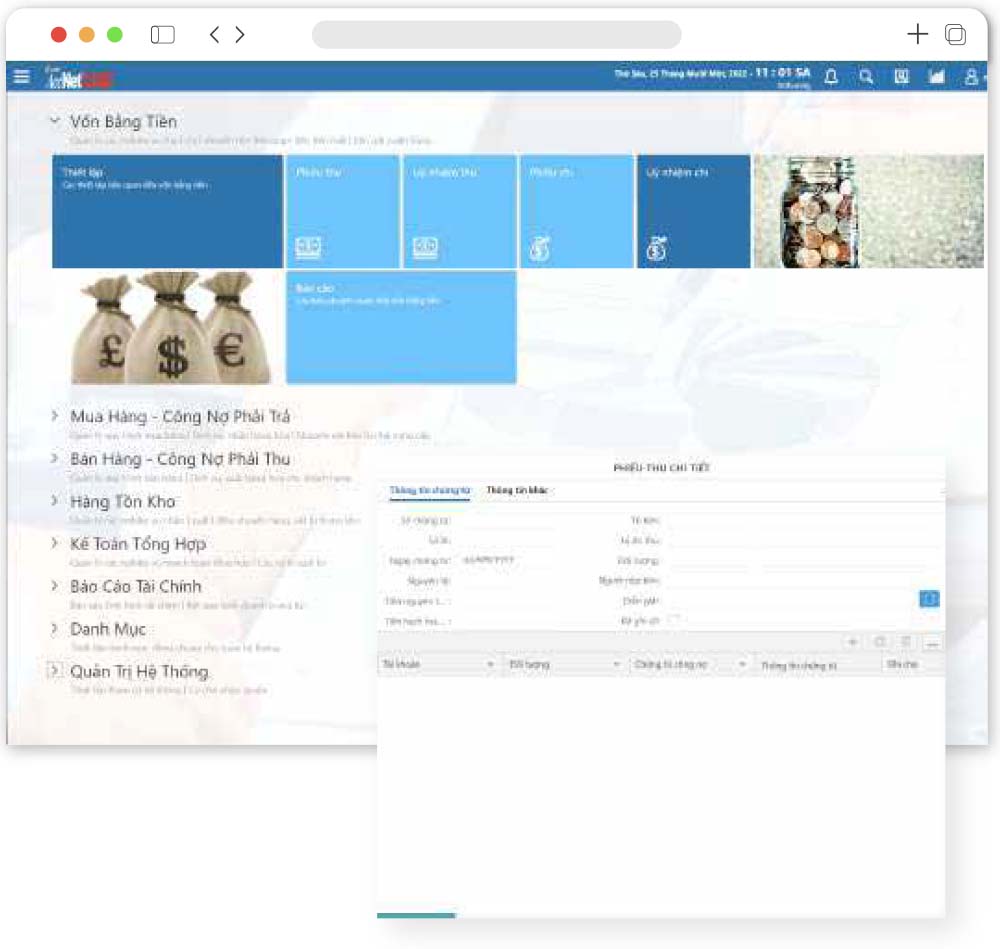The height and width of the screenshot is (949, 1000).
Task: Open the Thiết lập tile
Action: (167, 211)
